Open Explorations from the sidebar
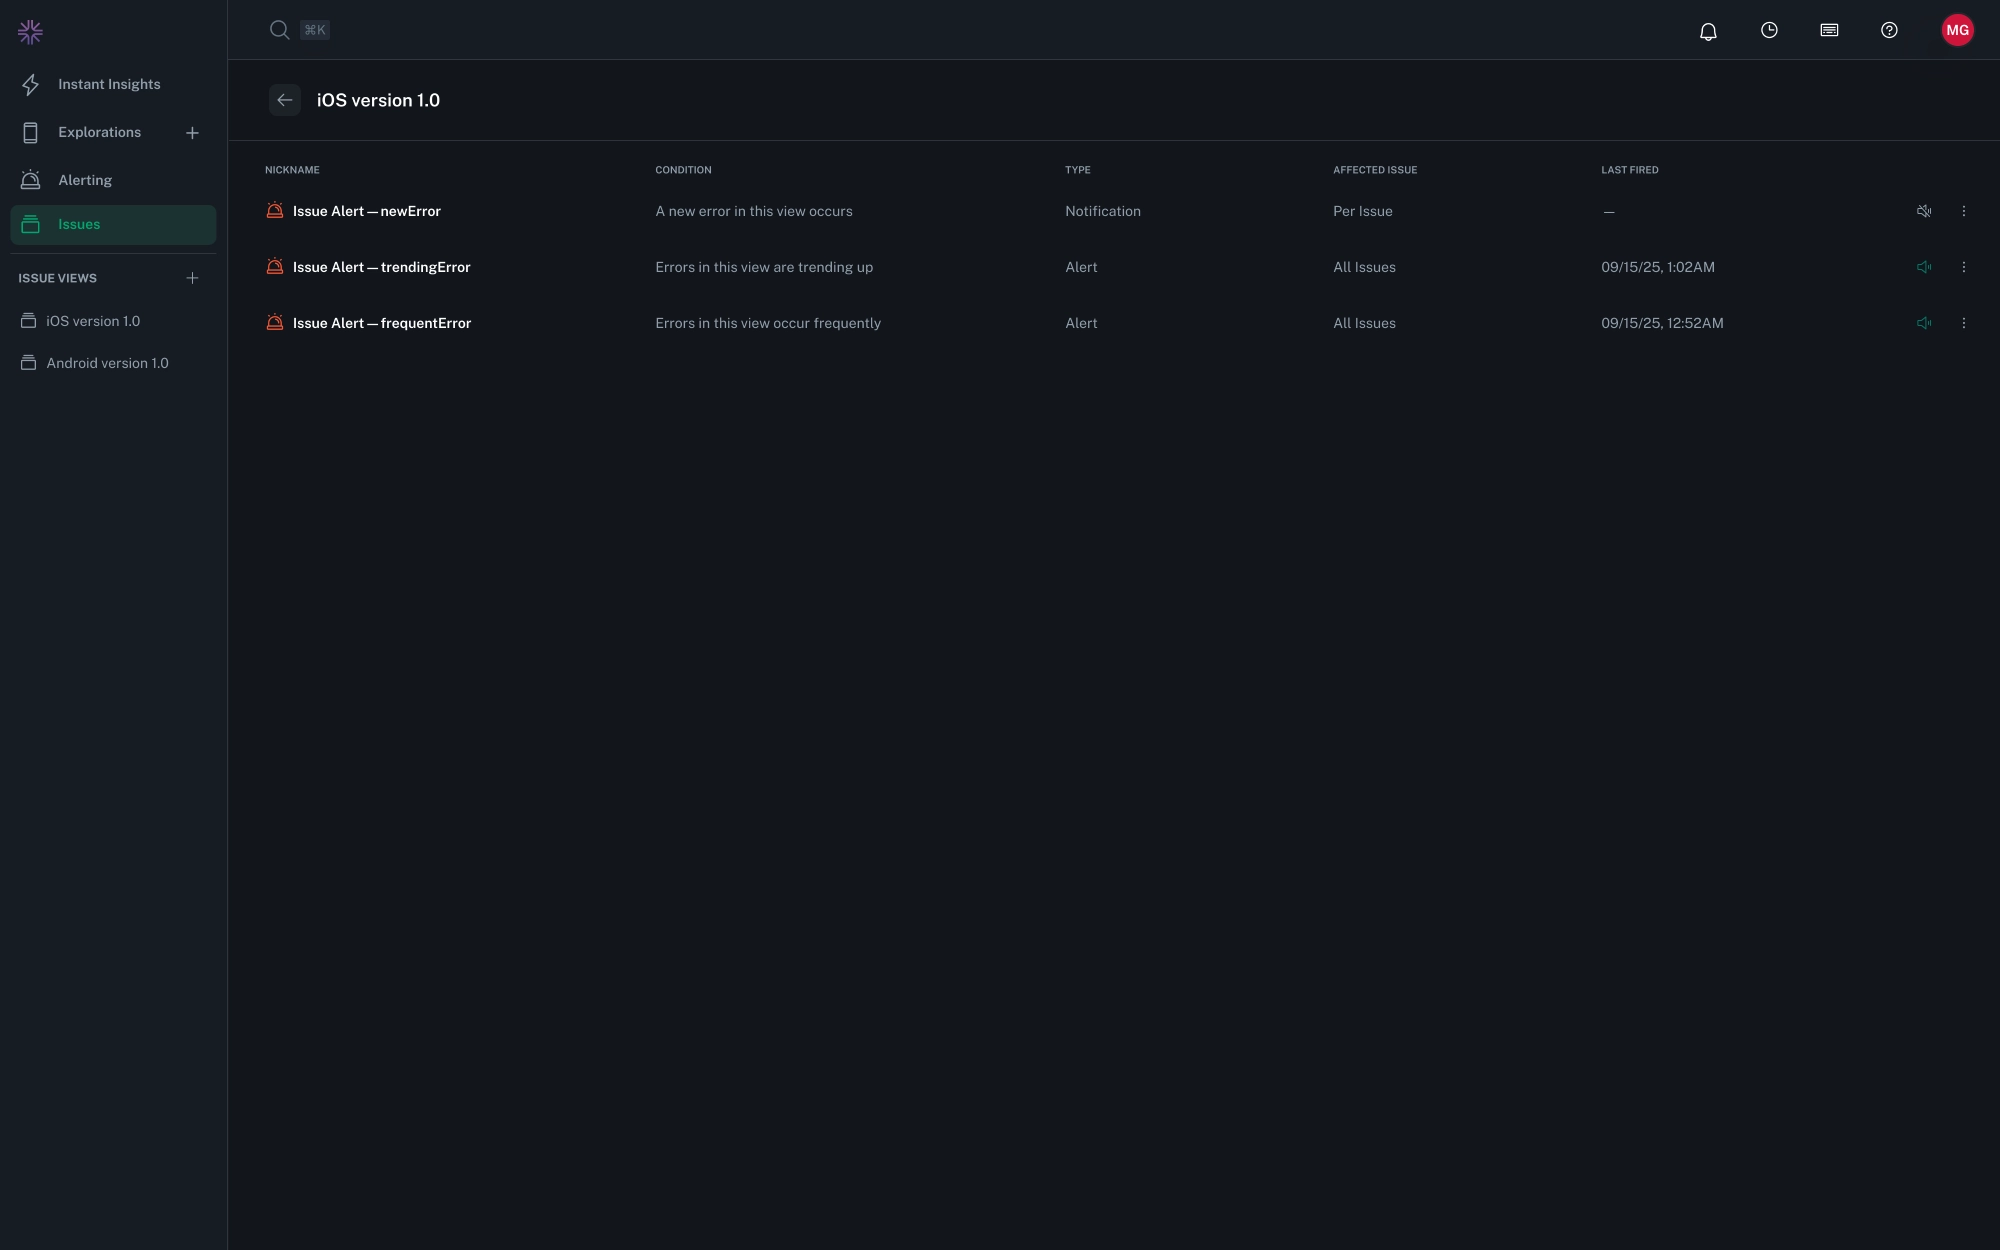2000x1250 pixels. pyautogui.click(x=99, y=132)
